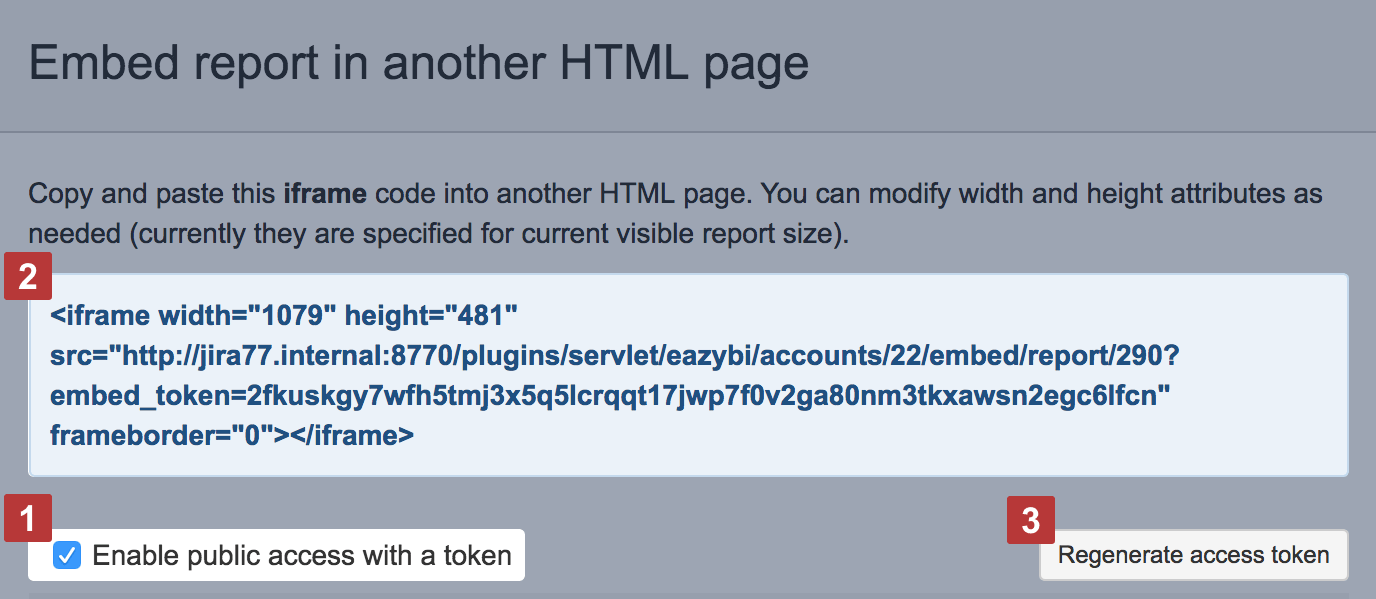Click the "Embed report in another HTML page" heading
This screenshot has height=599, width=1376.
click(x=418, y=64)
